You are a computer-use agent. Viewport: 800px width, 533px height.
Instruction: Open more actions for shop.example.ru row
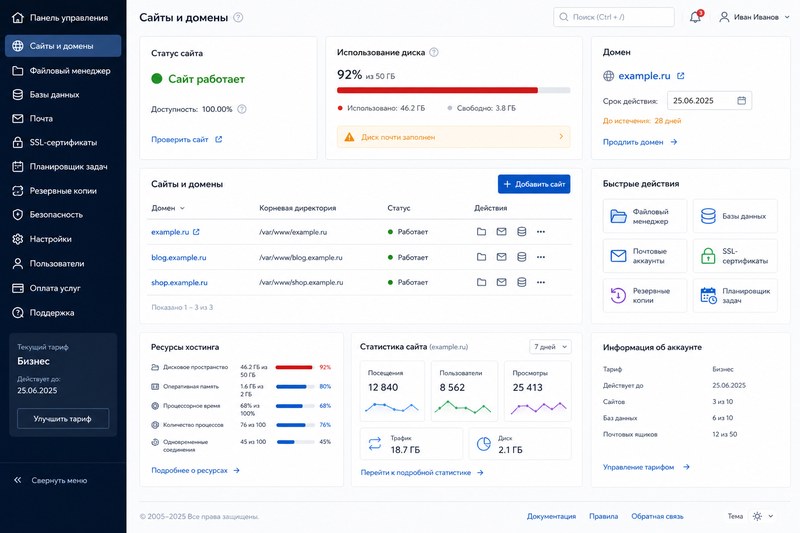click(541, 282)
